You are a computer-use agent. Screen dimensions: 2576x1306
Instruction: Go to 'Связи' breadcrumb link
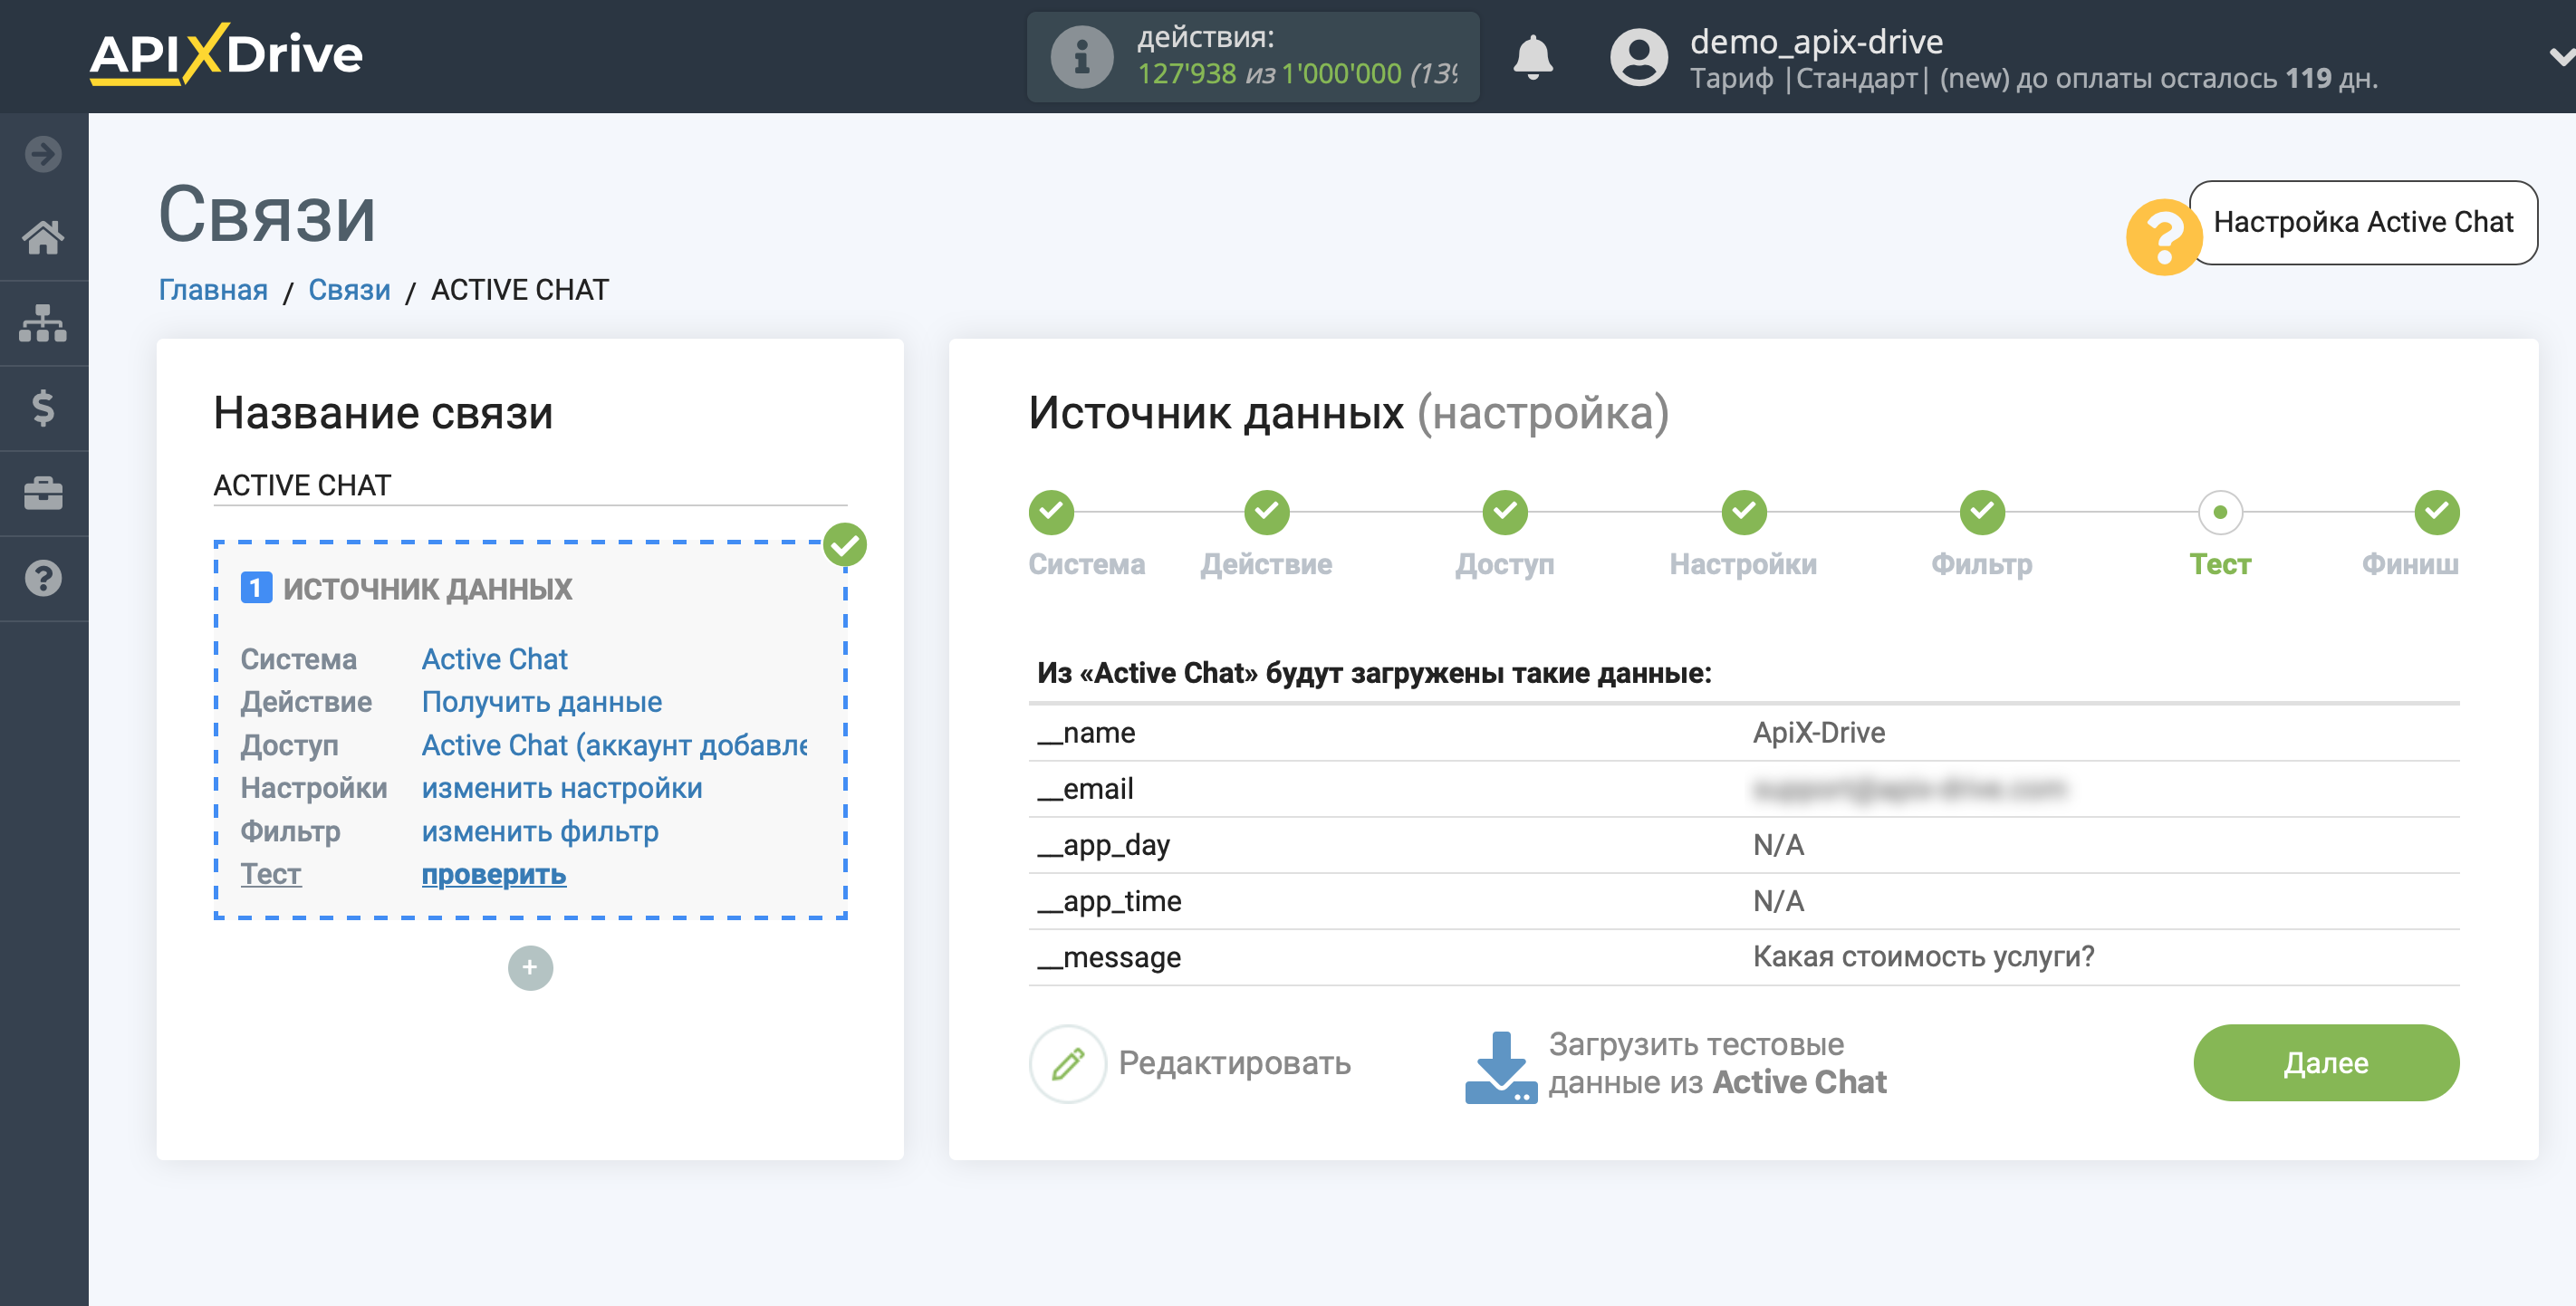[349, 290]
